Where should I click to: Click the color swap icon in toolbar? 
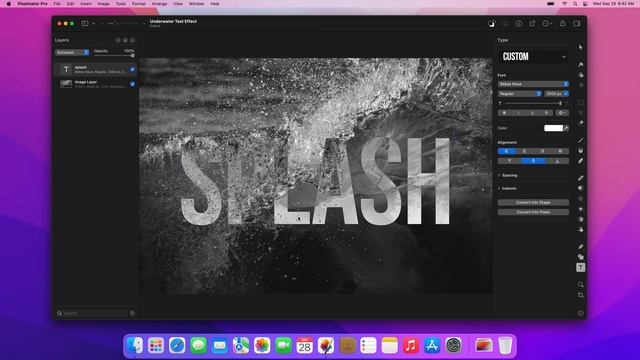(x=491, y=24)
